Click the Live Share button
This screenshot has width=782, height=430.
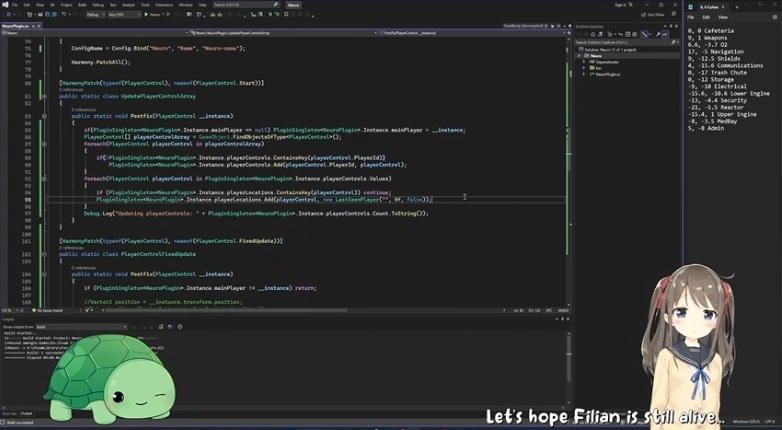[652, 14]
